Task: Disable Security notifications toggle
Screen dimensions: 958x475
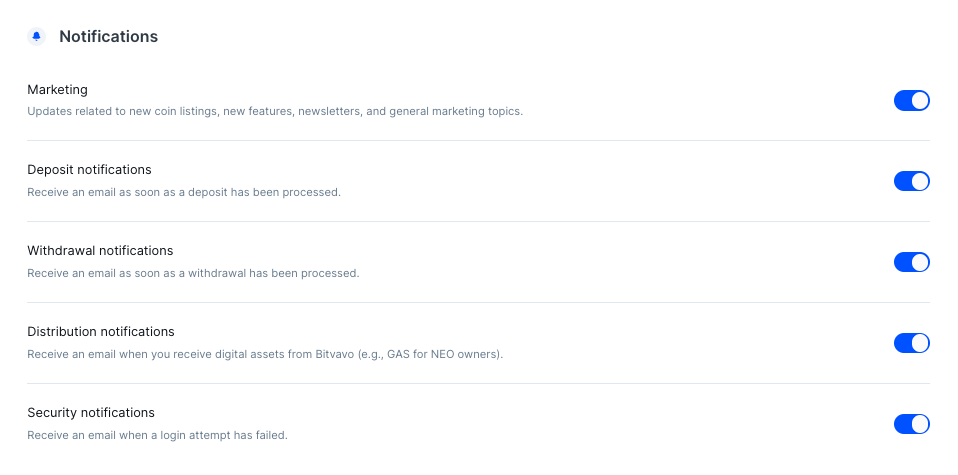Action: (x=912, y=424)
